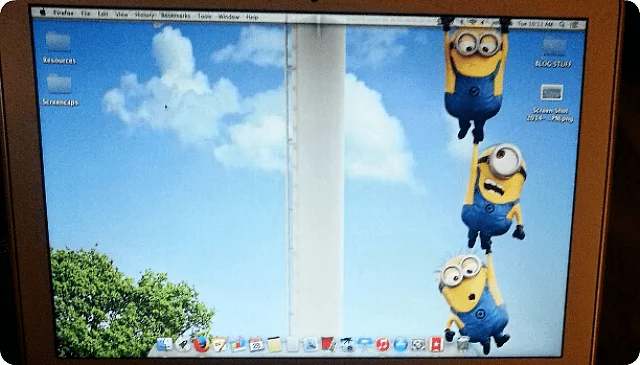Open Finder from the Dock

164,344
